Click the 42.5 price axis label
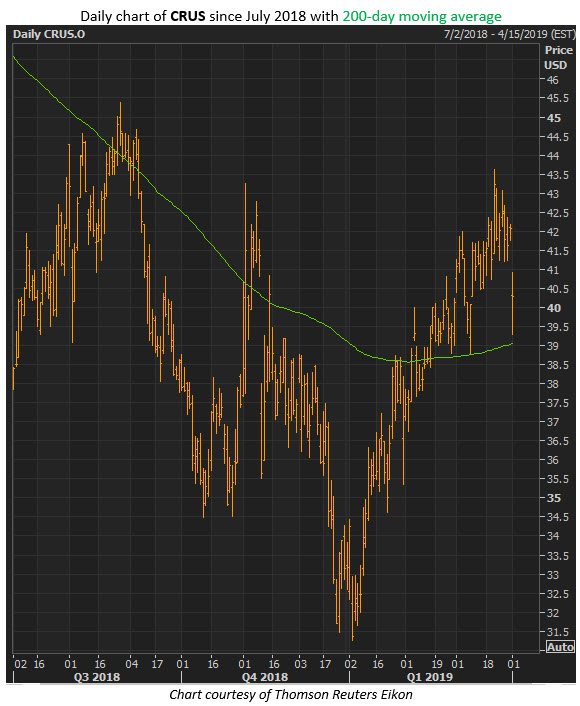580x706 pixels. pyautogui.click(x=557, y=213)
